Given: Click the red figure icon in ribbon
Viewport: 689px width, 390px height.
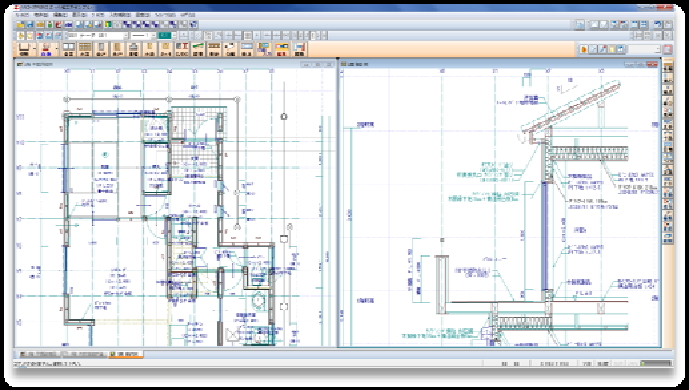Looking at the screenshot, I should [46, 49].
